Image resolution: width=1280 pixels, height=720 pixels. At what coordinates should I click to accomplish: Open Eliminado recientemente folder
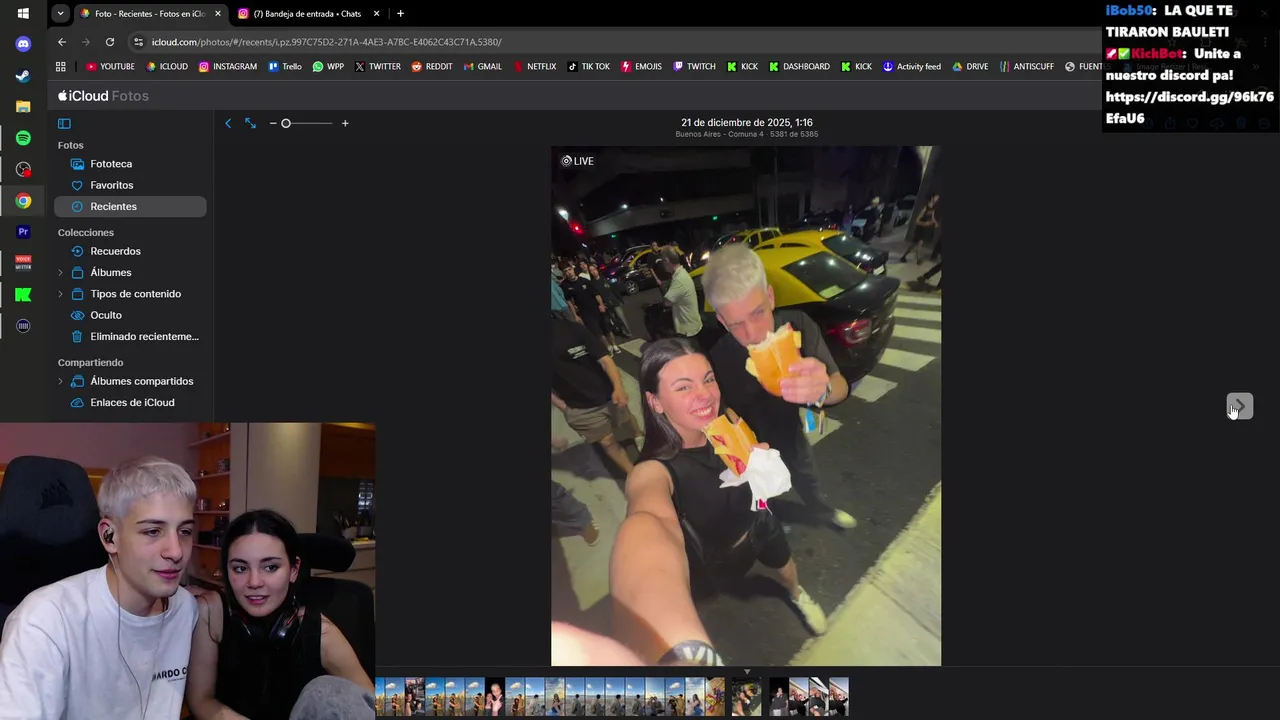click(130, 336)
